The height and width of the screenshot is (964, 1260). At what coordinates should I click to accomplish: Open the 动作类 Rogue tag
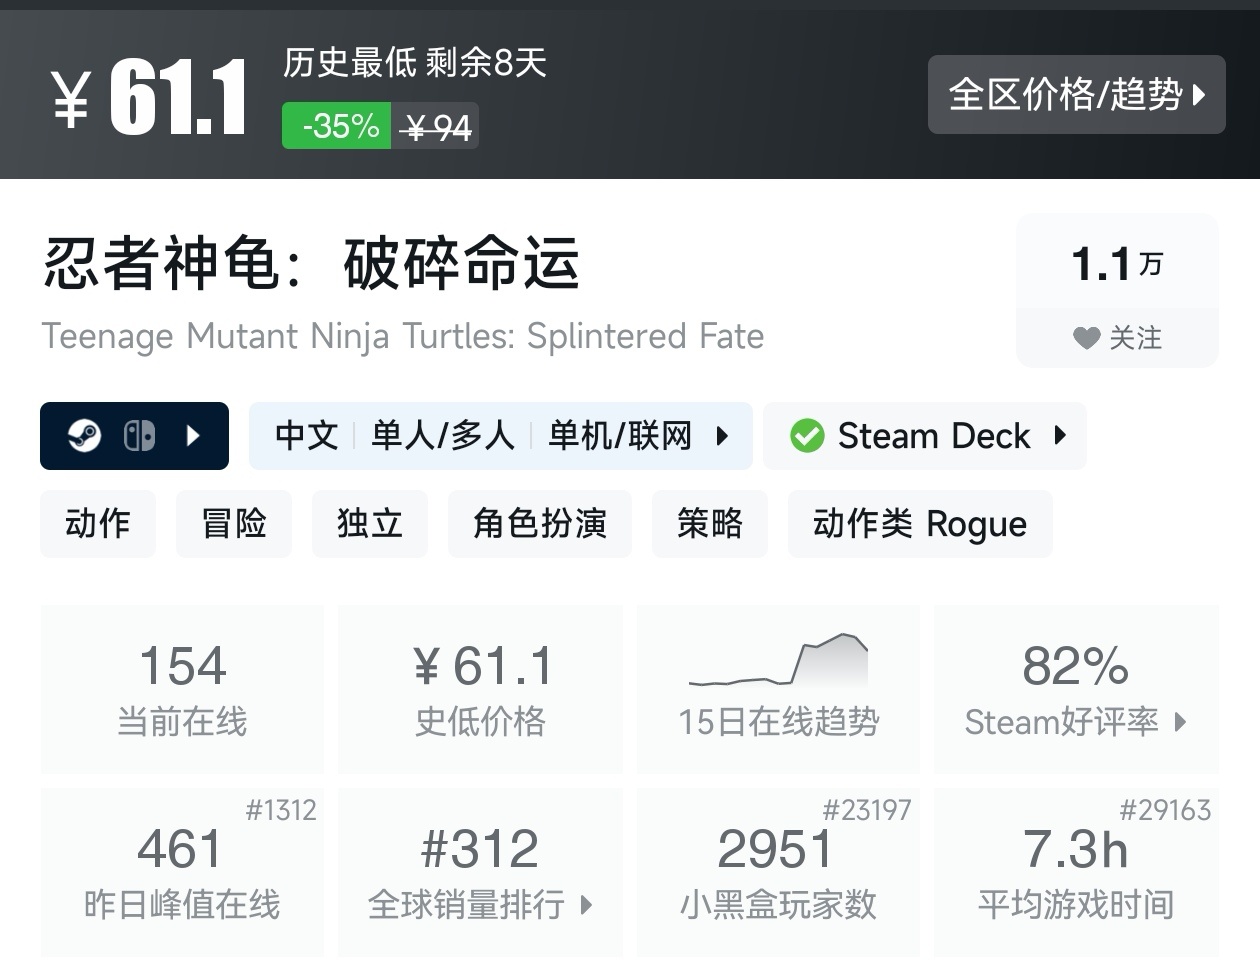920,524
